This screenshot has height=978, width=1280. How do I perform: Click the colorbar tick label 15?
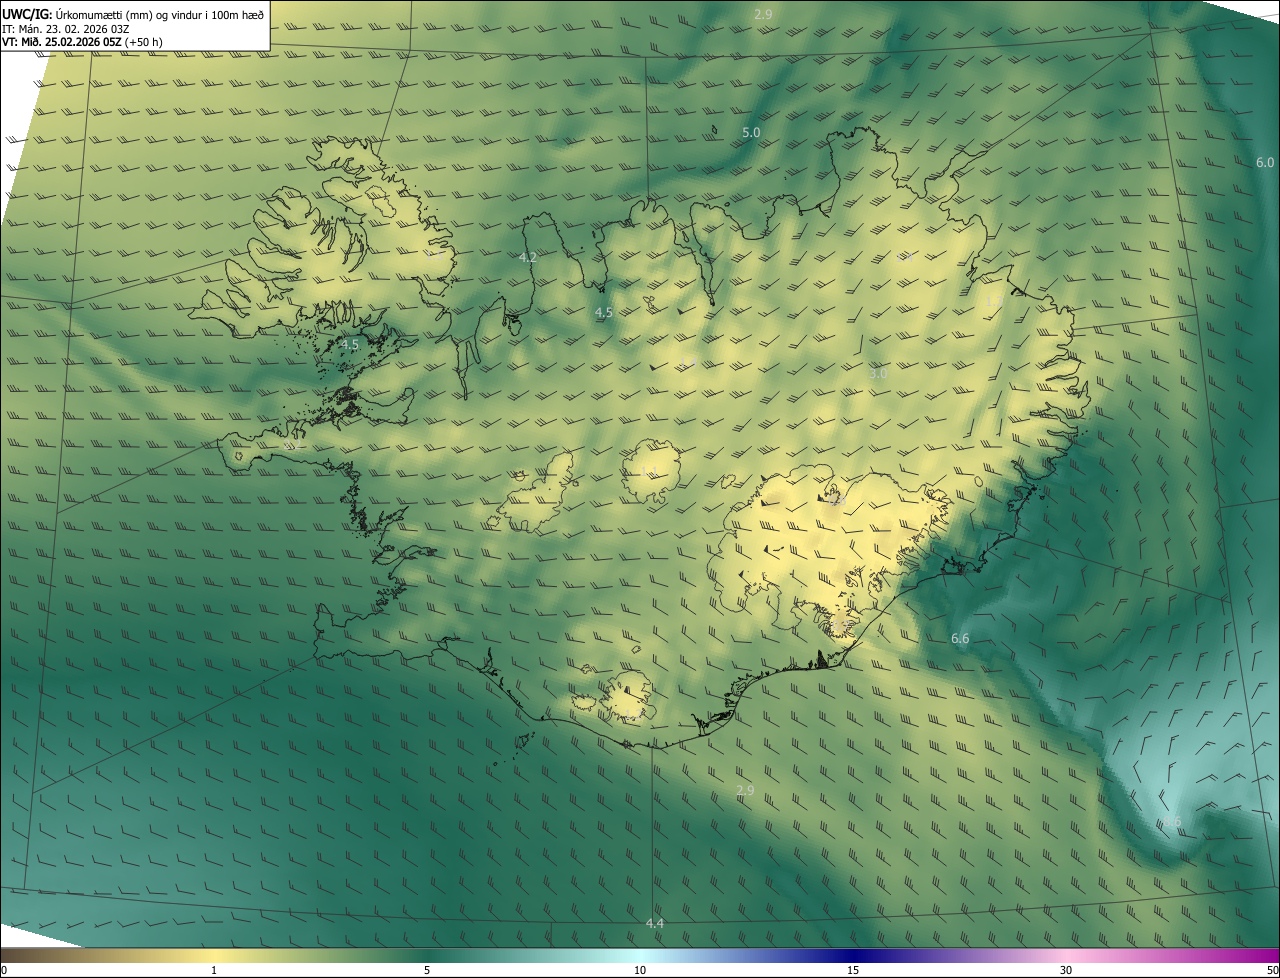click(x=853, y=970)
